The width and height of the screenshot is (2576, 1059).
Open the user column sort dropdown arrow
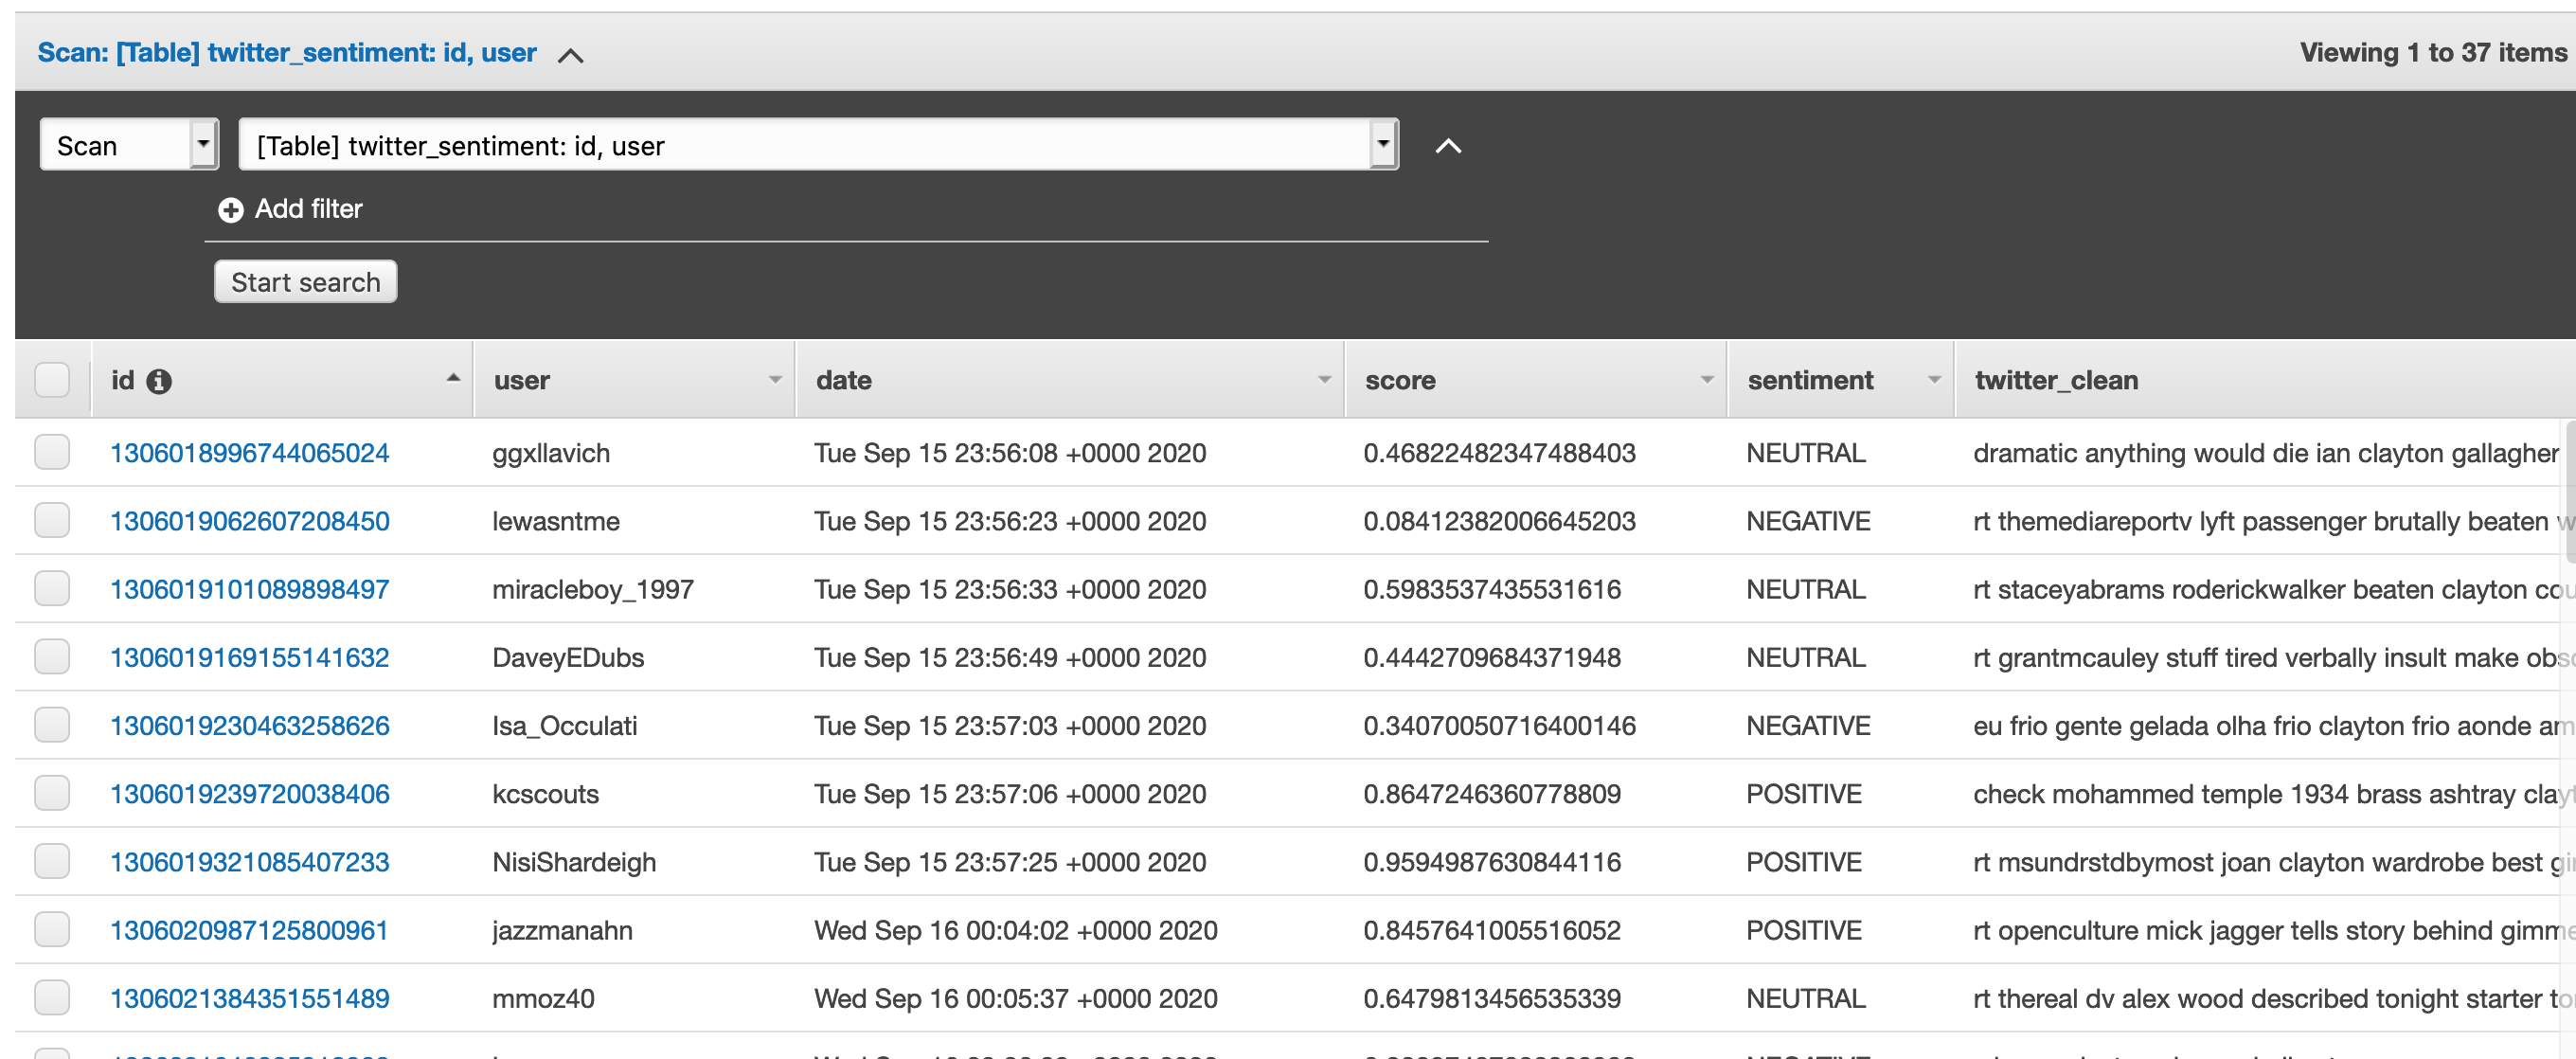[x=774, y=380]
